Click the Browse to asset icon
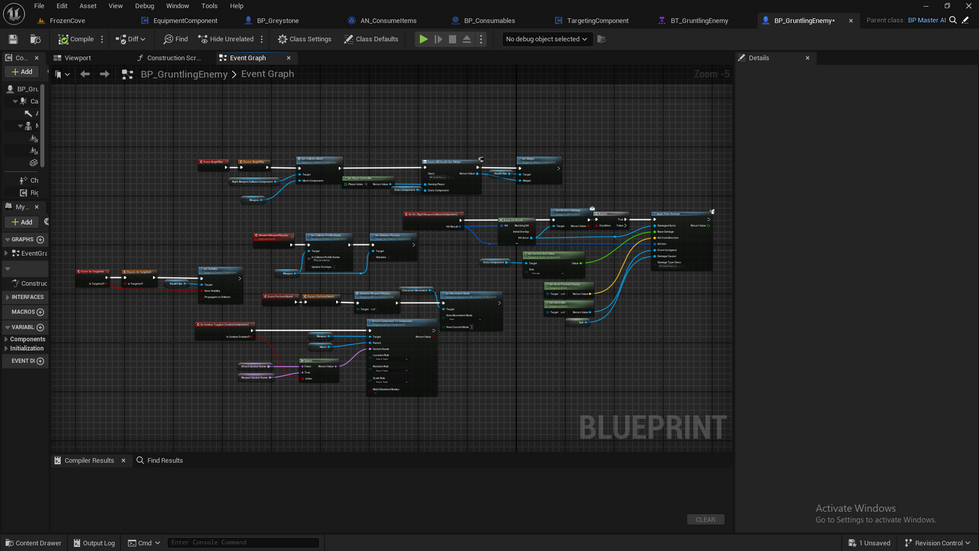979x551 pixels. pos(36,39)
